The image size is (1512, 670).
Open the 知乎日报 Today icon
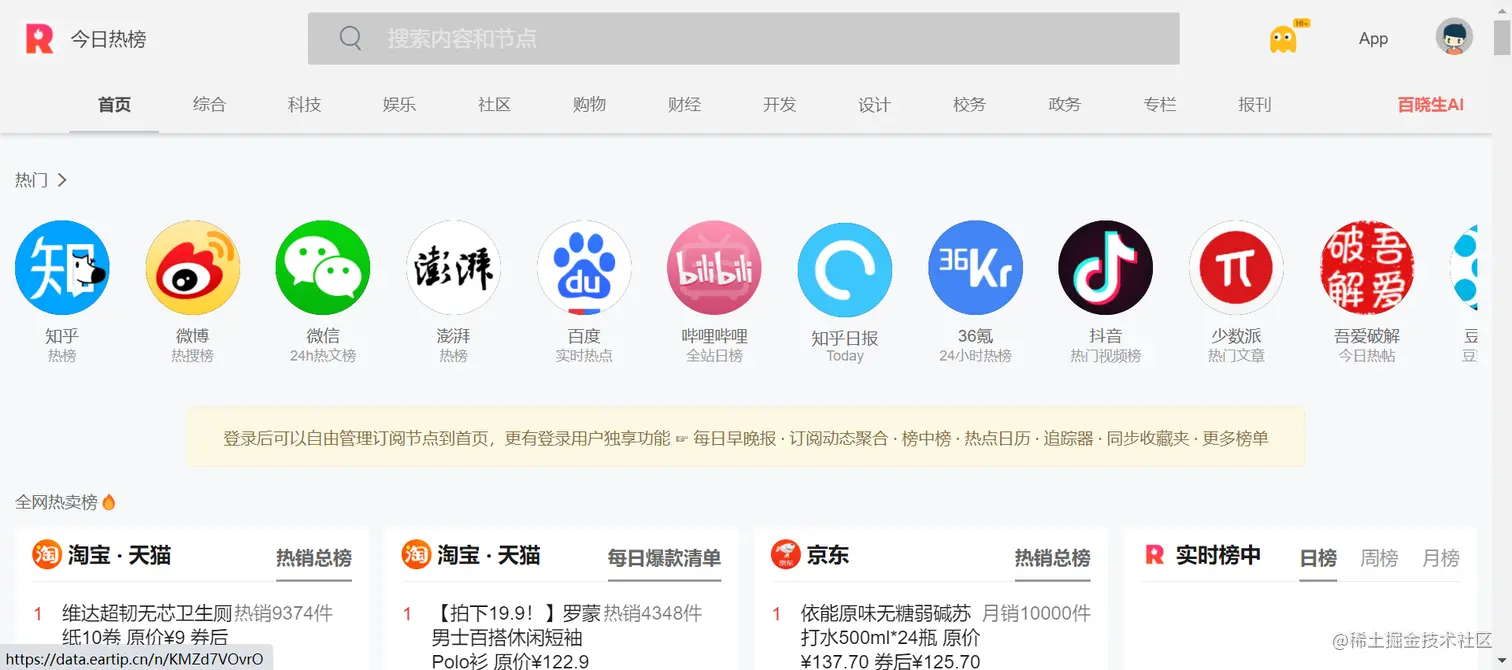(845, 270)
